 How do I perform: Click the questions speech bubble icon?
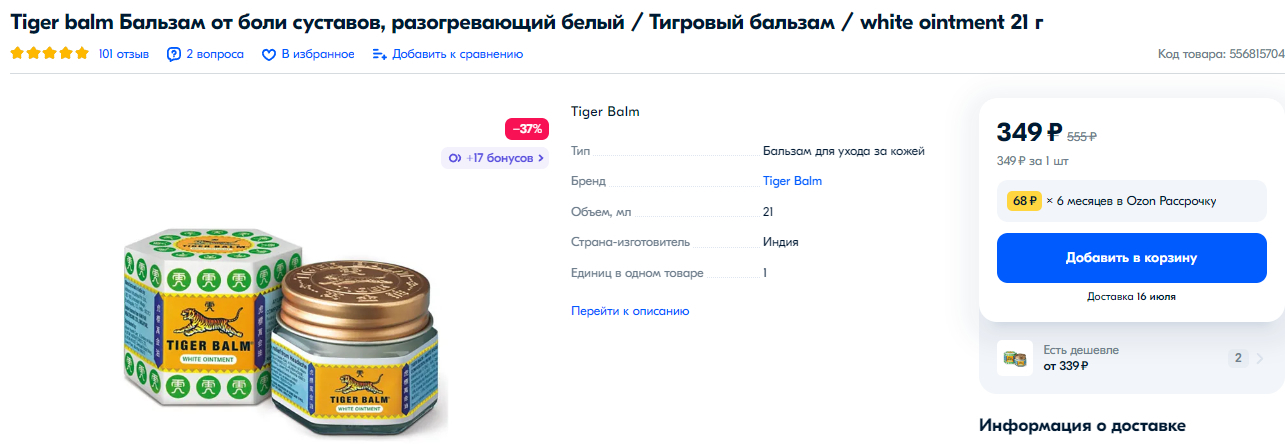pyautogui.click(x=174, y=54)
